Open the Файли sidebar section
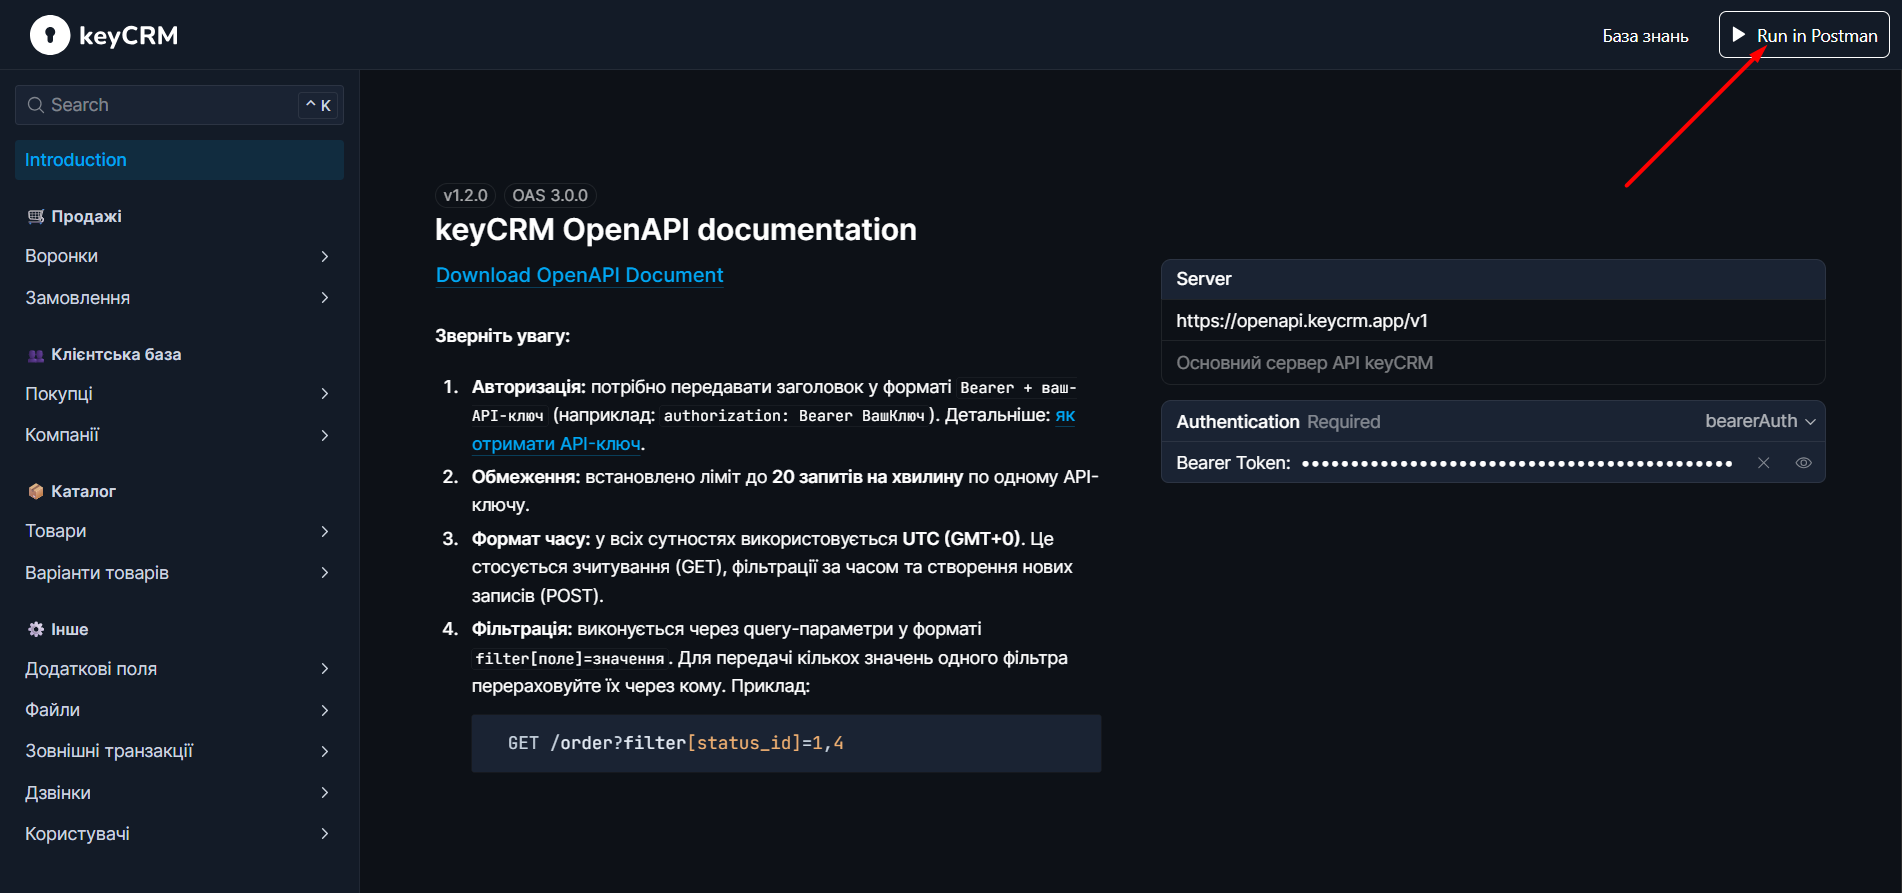Viewport: 1902px width, 893px height. pos(179,710)
